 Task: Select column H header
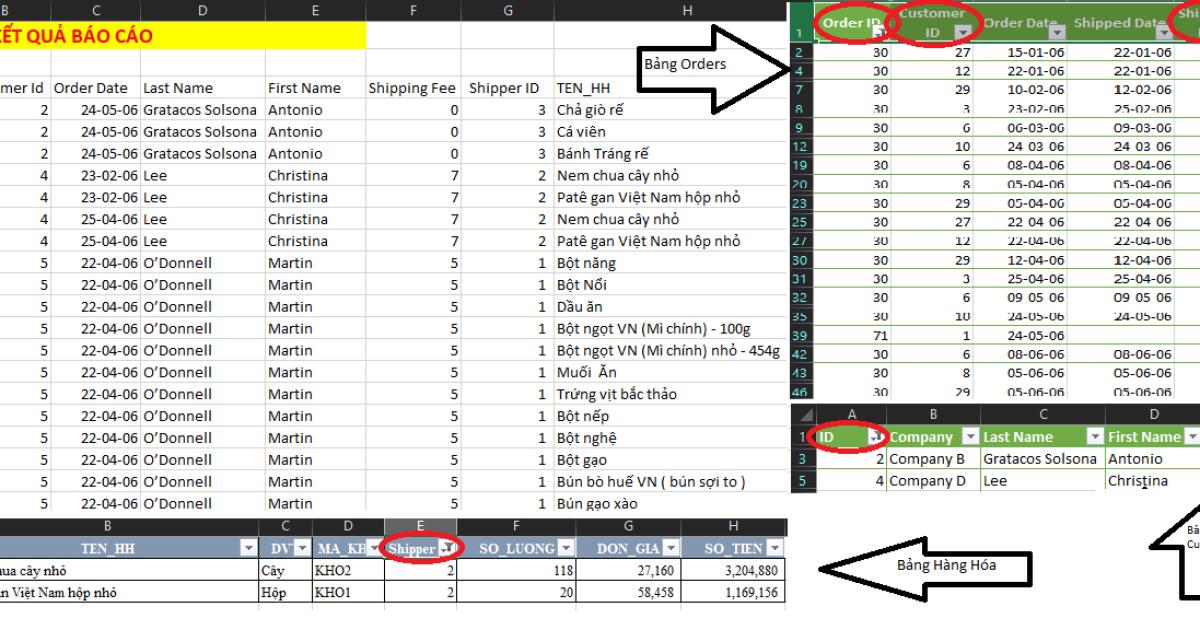[688, 11]
